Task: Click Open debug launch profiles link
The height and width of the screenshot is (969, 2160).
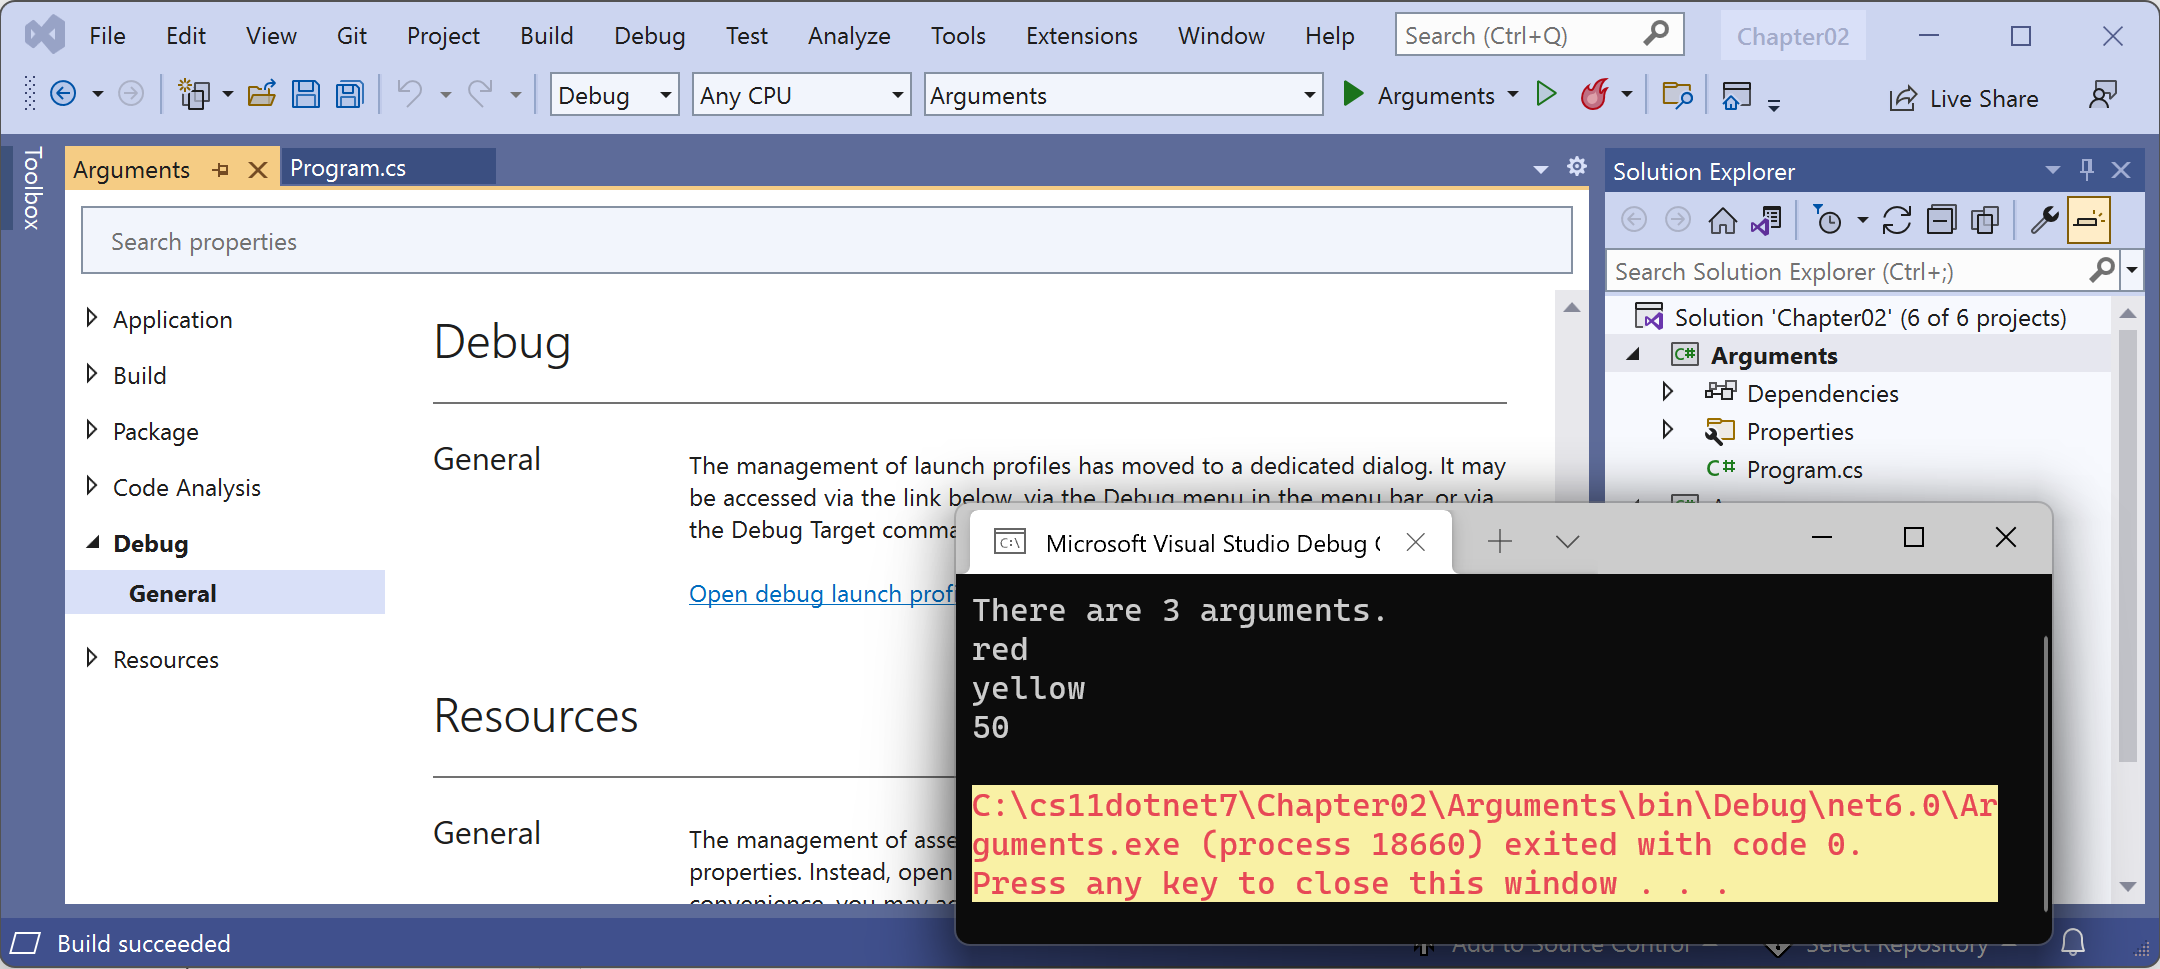Action: click(x=822, y=594)
